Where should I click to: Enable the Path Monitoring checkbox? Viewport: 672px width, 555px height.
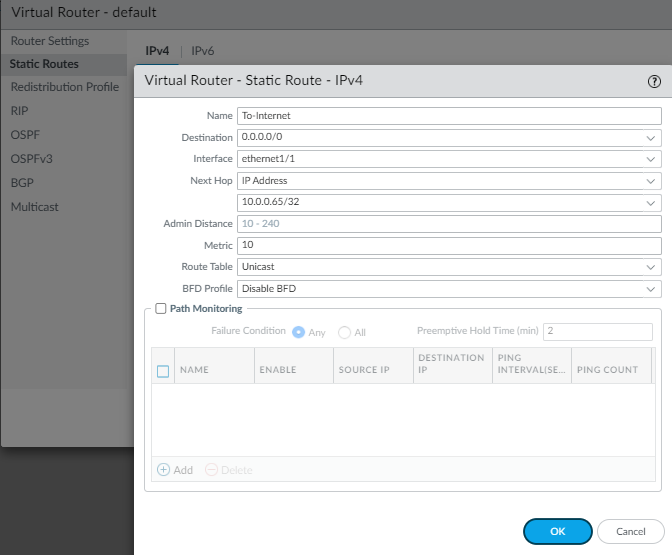[x=161, y=309]
